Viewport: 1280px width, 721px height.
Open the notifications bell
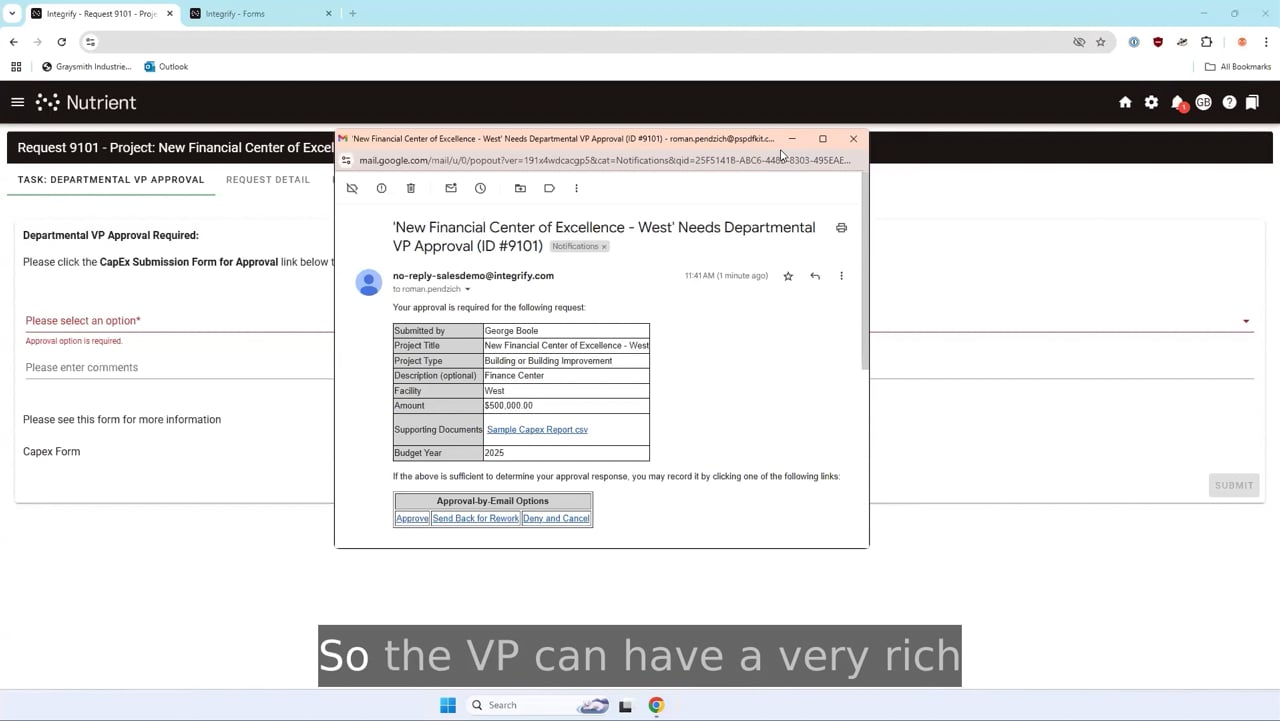pyautogui.click(x=1178, y=103)
